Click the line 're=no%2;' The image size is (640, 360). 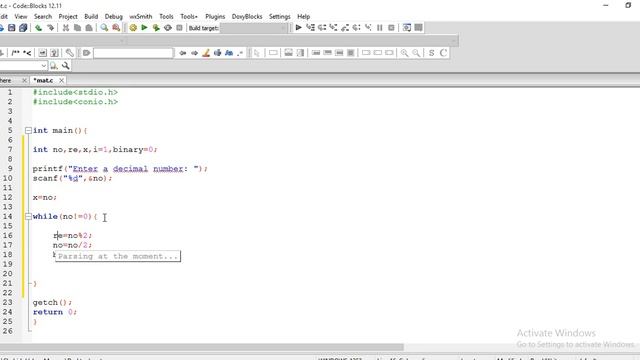click(x=73, y=236)
